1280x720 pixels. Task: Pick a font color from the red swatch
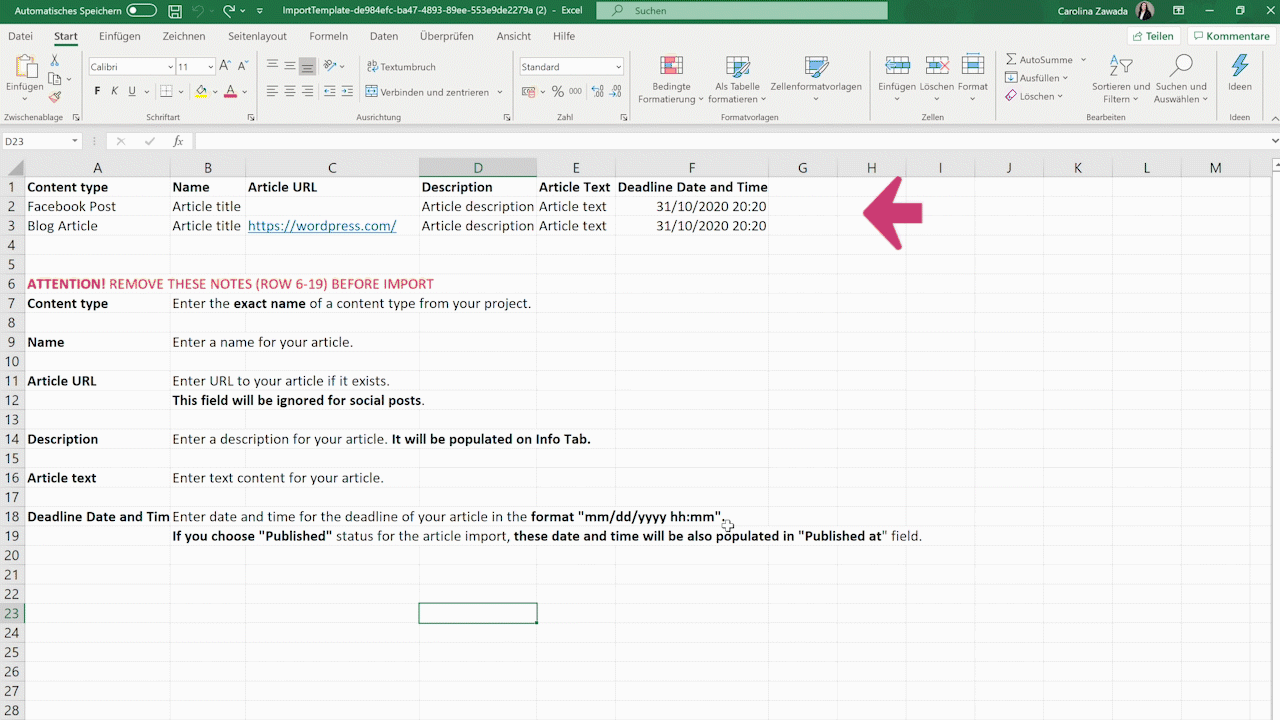[228, 91]
